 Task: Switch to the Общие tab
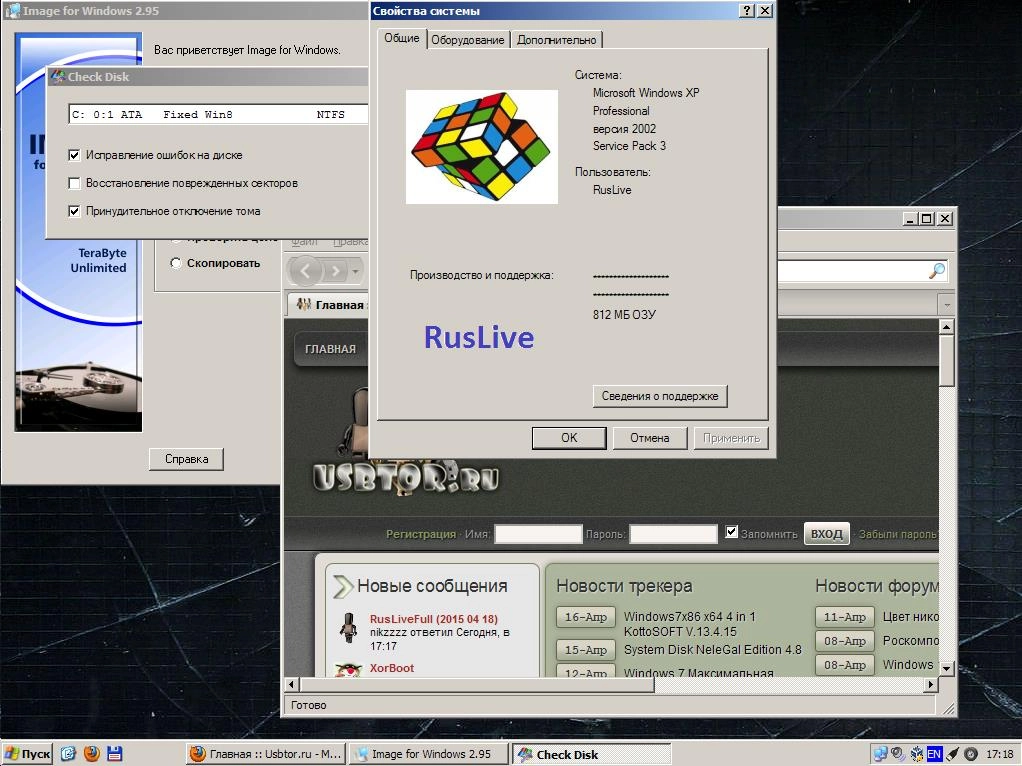(x=402, y=38)
